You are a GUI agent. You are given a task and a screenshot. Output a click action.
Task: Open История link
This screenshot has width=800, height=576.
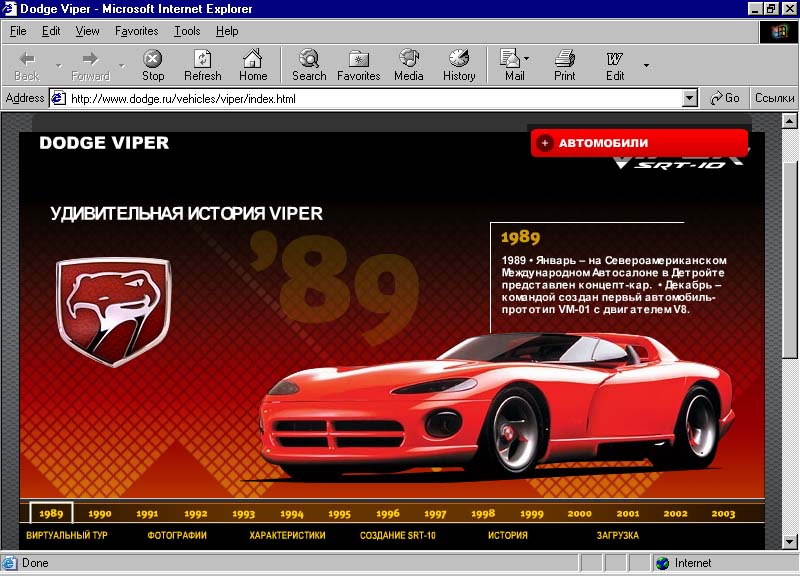[x=508, y=535]
